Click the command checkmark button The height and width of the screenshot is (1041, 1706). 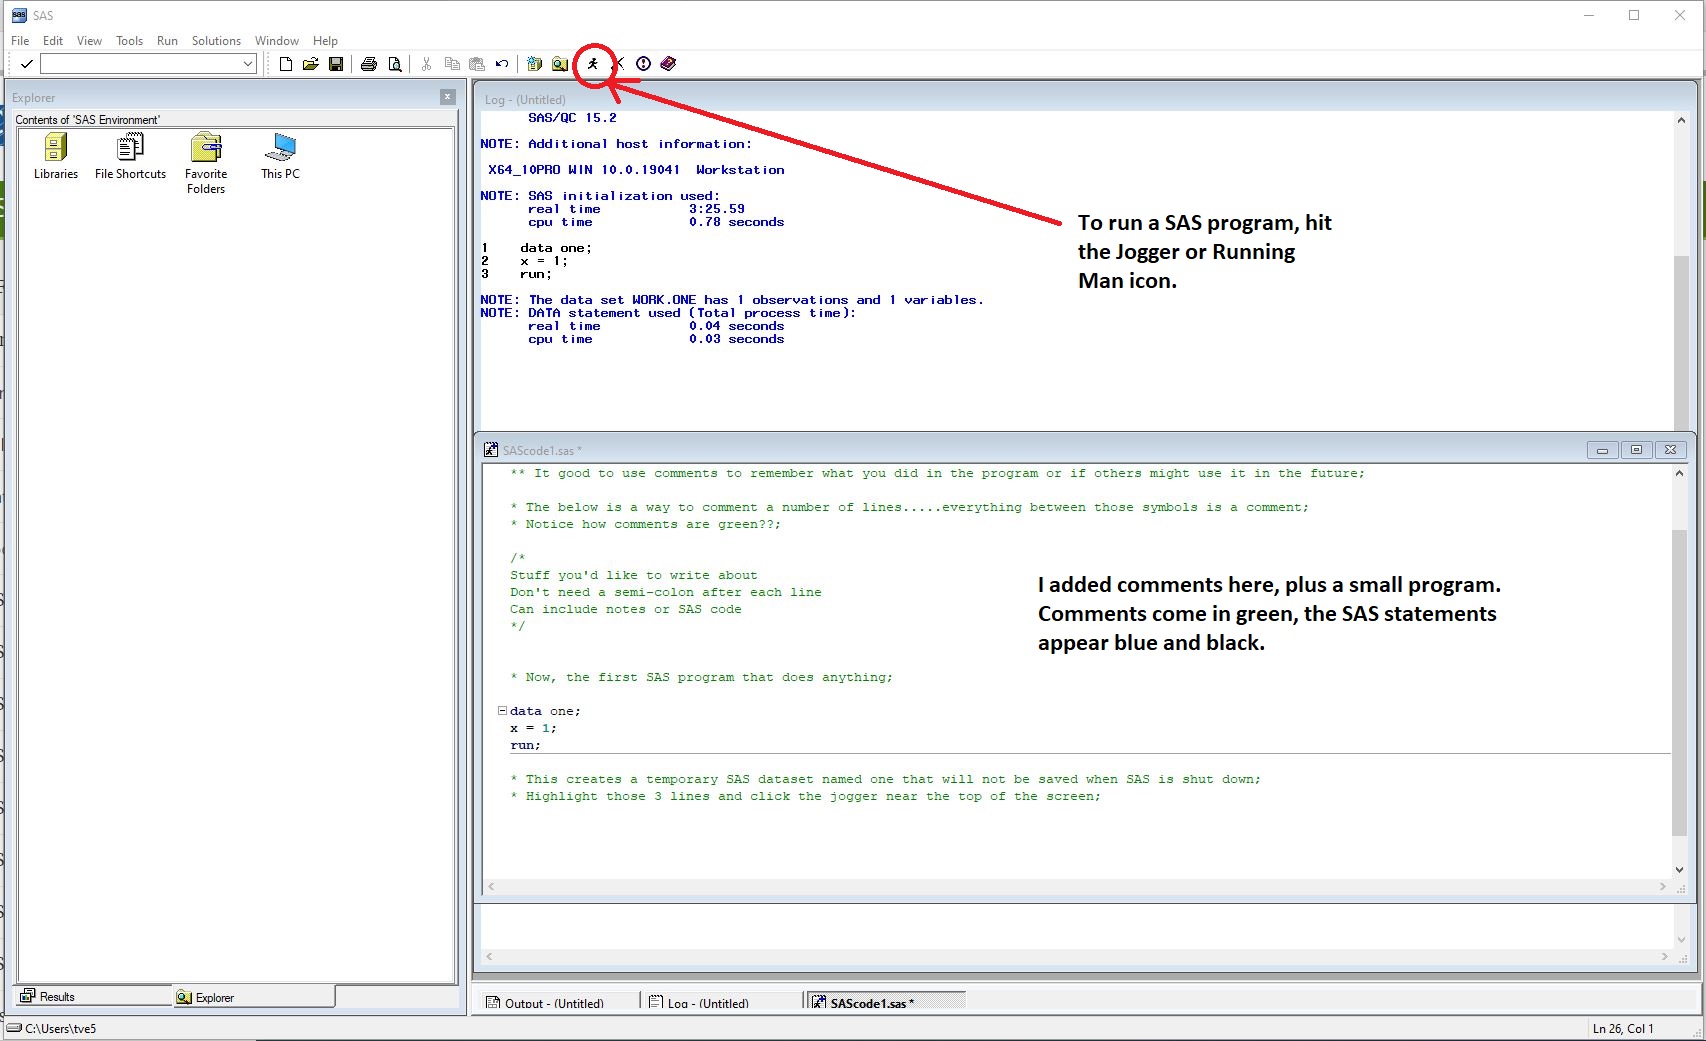click(27, 64)
